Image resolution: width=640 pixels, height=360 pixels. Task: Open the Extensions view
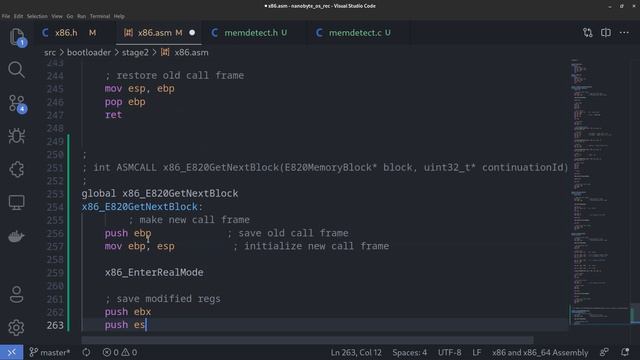tap(16, 169)
